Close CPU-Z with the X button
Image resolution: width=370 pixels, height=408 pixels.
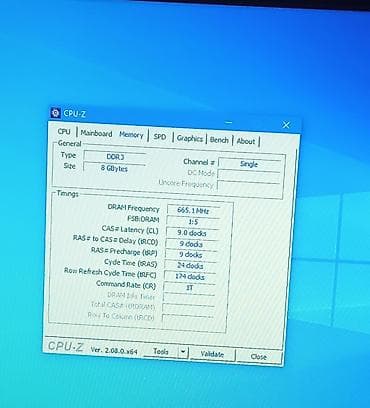(x=286, y=125)
